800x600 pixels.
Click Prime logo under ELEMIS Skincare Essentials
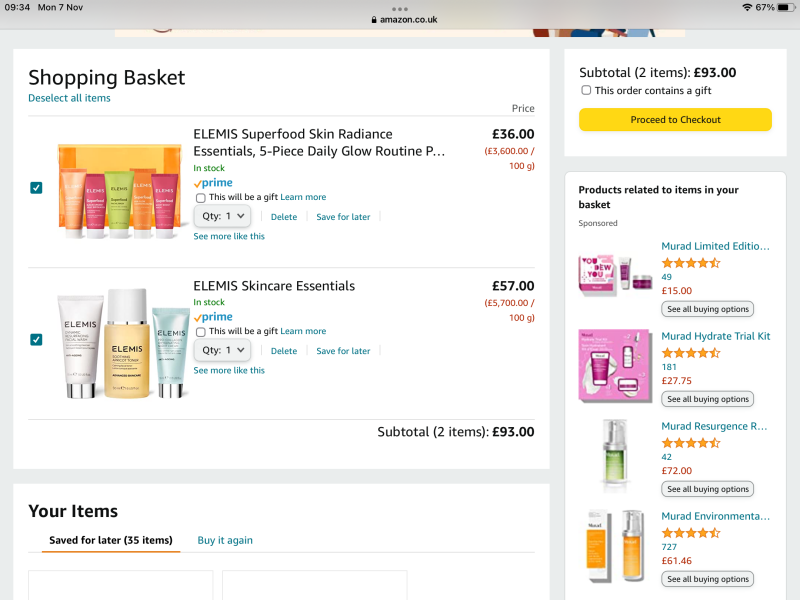[213, 317]
